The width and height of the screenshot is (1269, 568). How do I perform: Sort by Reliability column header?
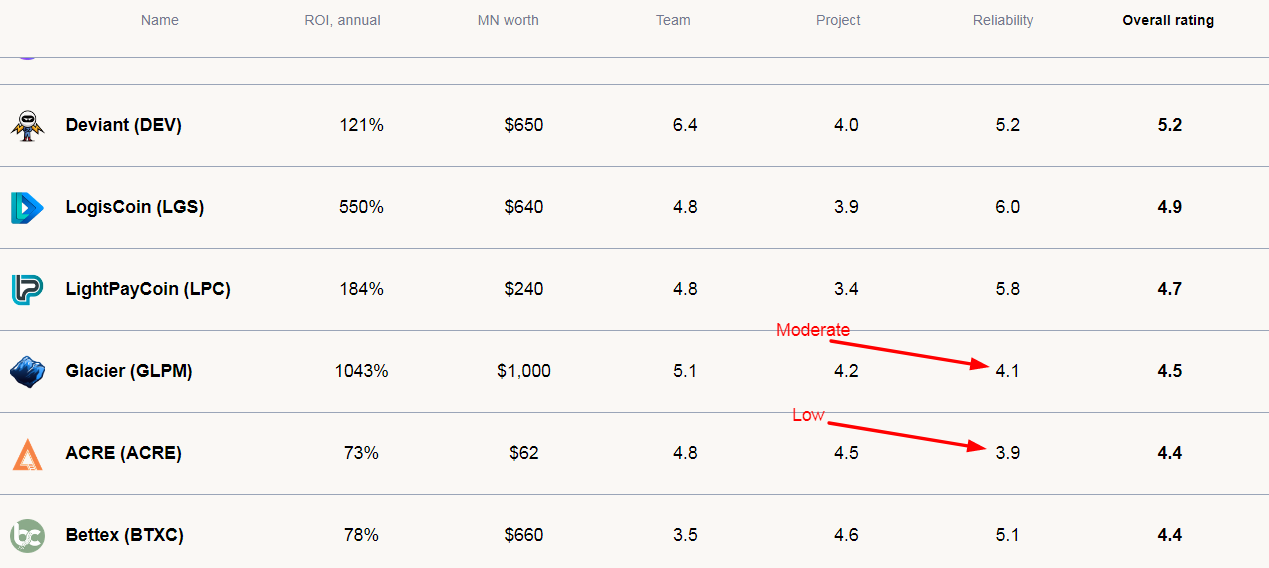click(1003, 20)
